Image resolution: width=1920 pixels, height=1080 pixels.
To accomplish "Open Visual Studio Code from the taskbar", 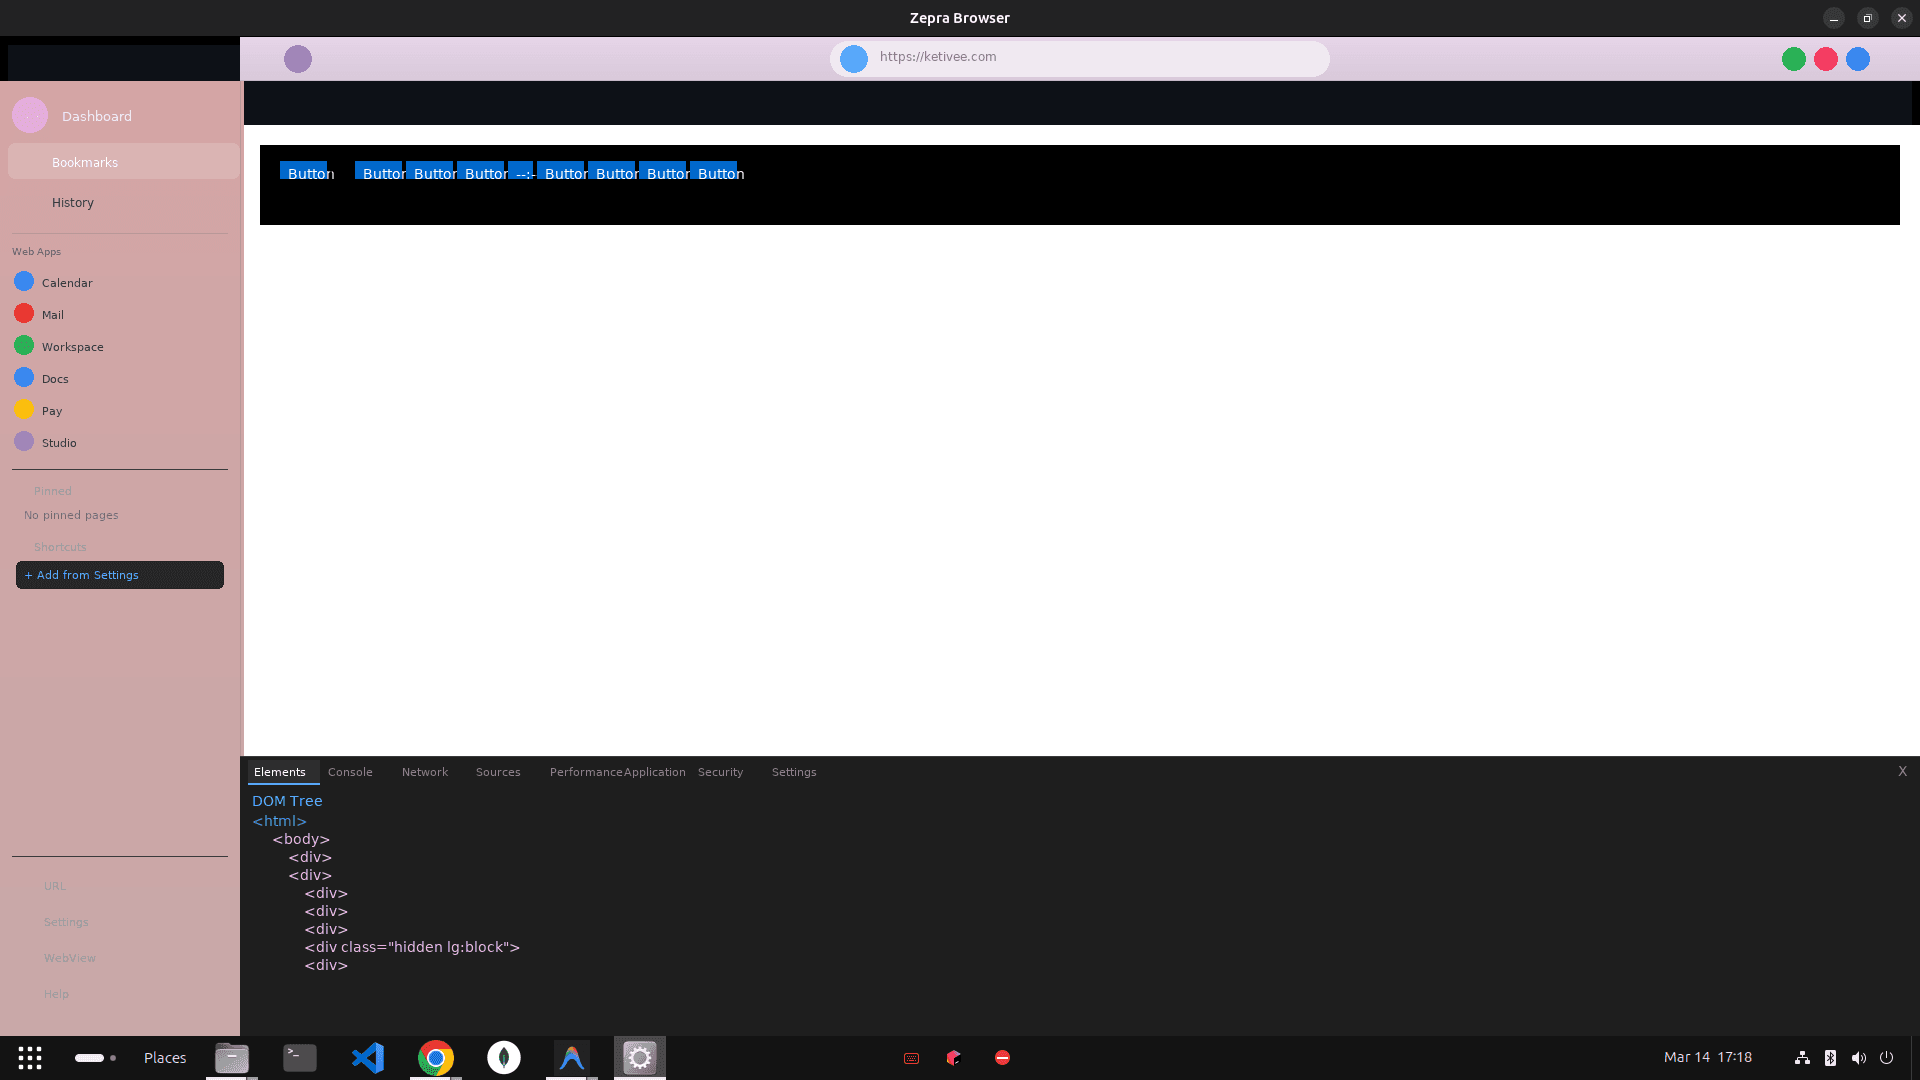I will coord(367,1057).
